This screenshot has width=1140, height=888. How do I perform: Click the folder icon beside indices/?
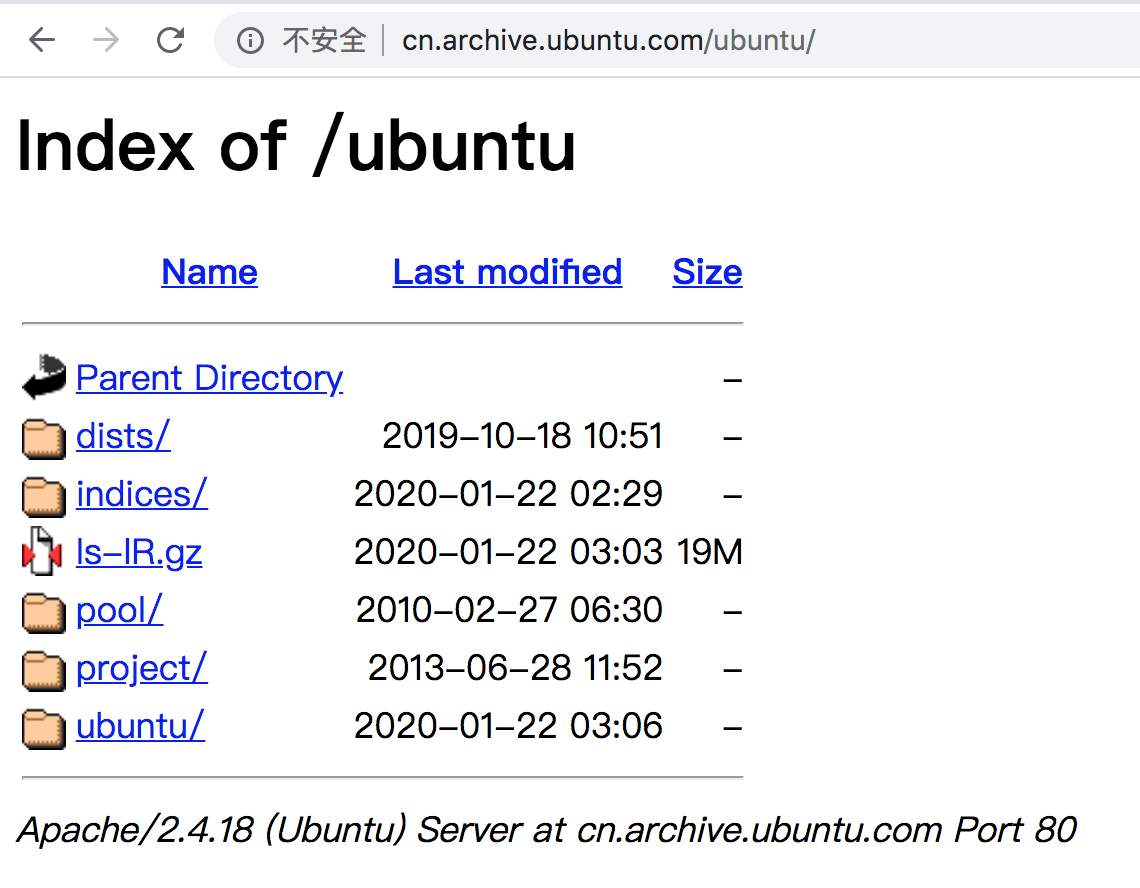click(x=43, y=495)
